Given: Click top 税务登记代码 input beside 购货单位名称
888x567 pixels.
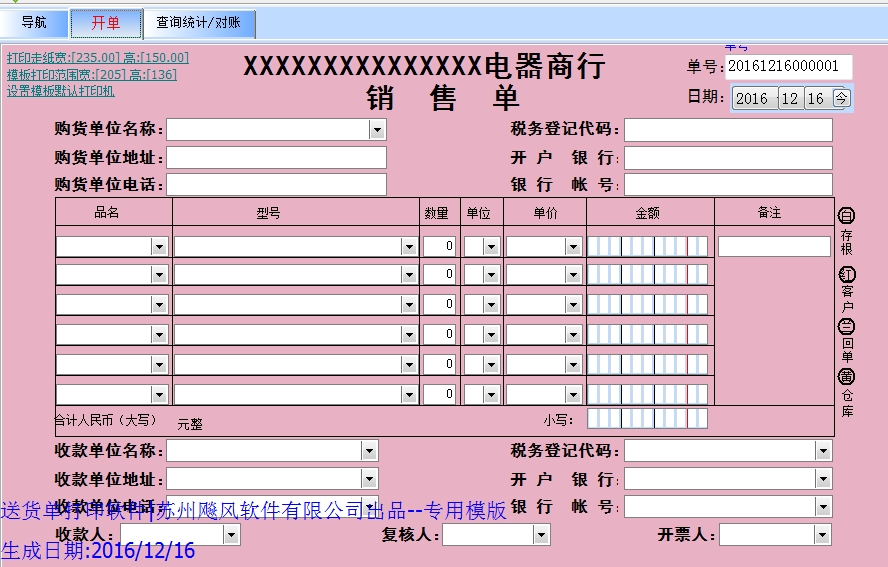Looking at the screenshot, I should (728, 130).
